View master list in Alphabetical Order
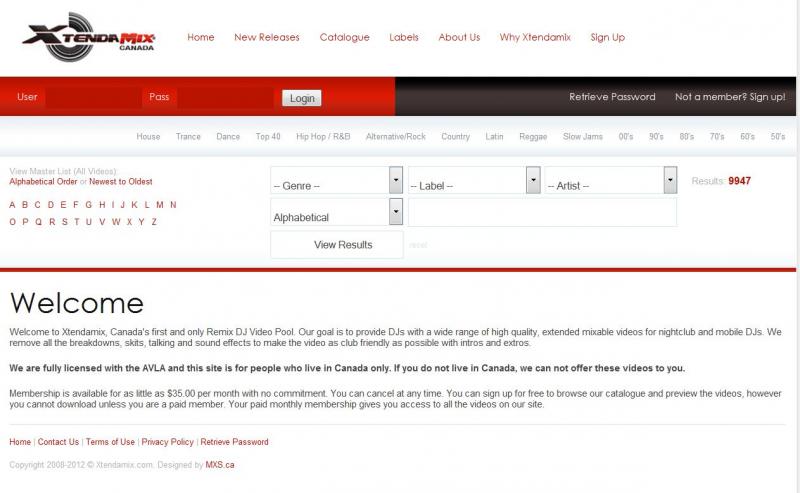The width and height of the screenshot is (800, 493). click(43, 182)
